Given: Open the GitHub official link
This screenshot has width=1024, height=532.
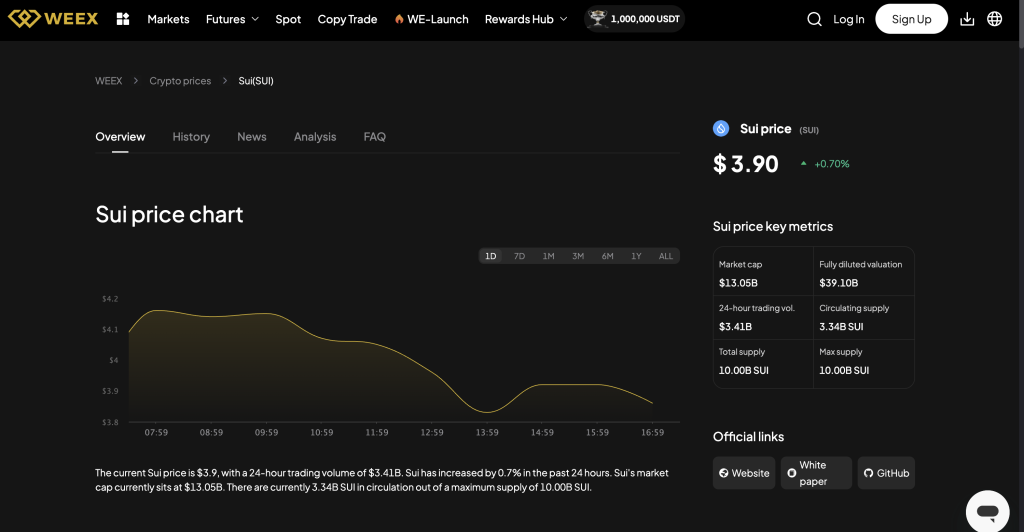Looking at the screenshot, I should click(x=886, y=473).
